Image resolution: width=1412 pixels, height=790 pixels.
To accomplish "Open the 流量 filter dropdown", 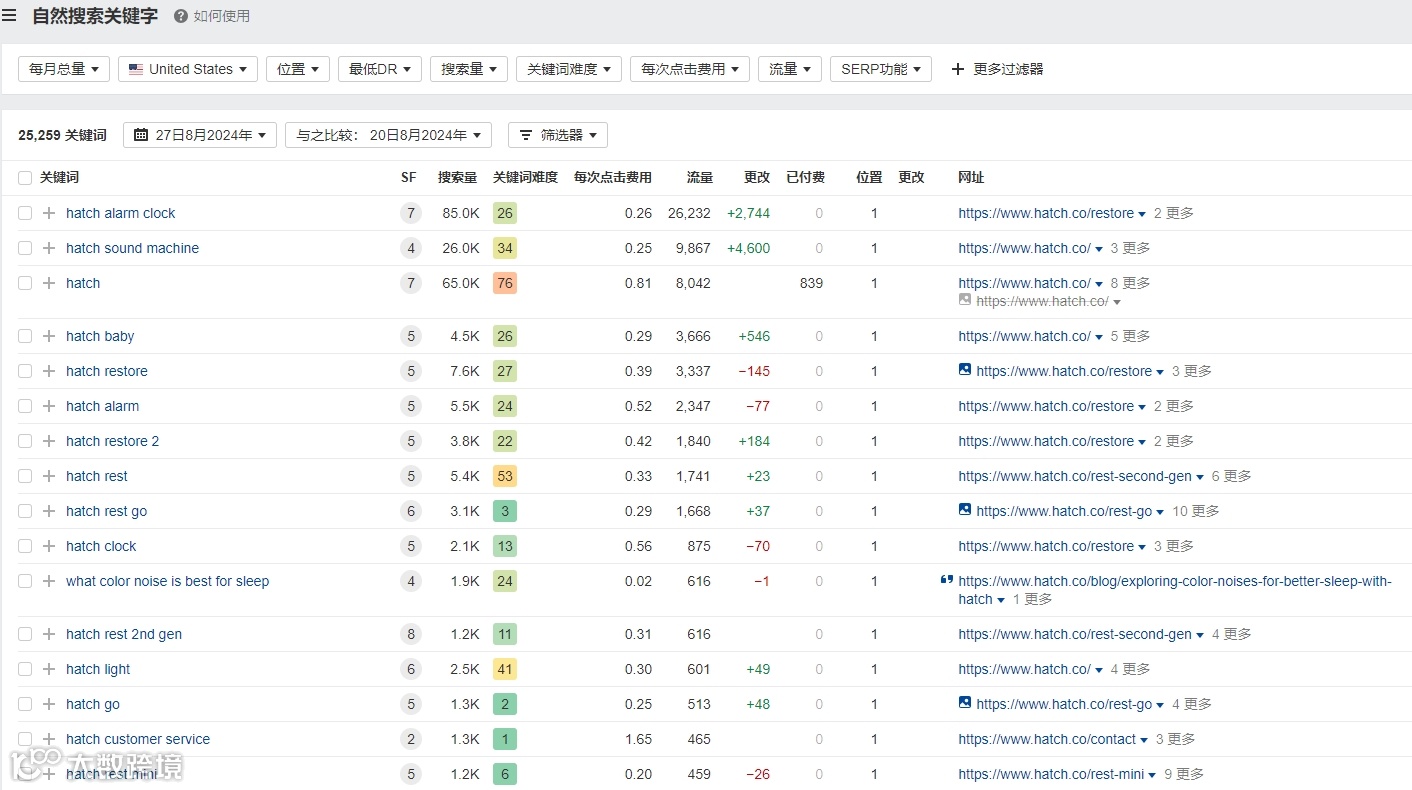I will click(x=790, y=69).
